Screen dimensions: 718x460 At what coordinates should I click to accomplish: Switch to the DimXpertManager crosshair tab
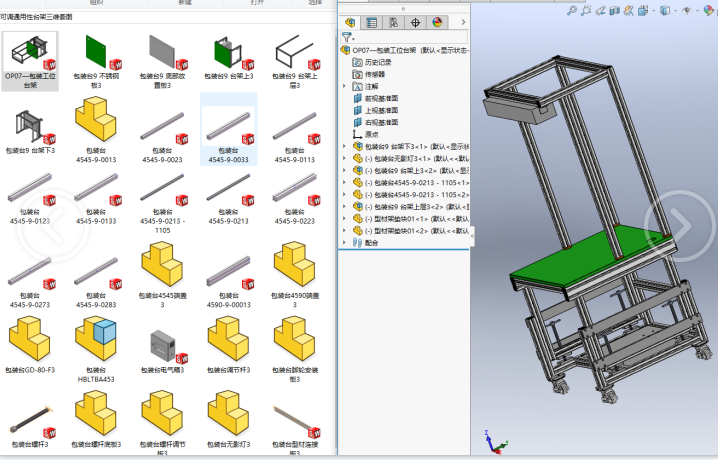[x=415, y=22]
